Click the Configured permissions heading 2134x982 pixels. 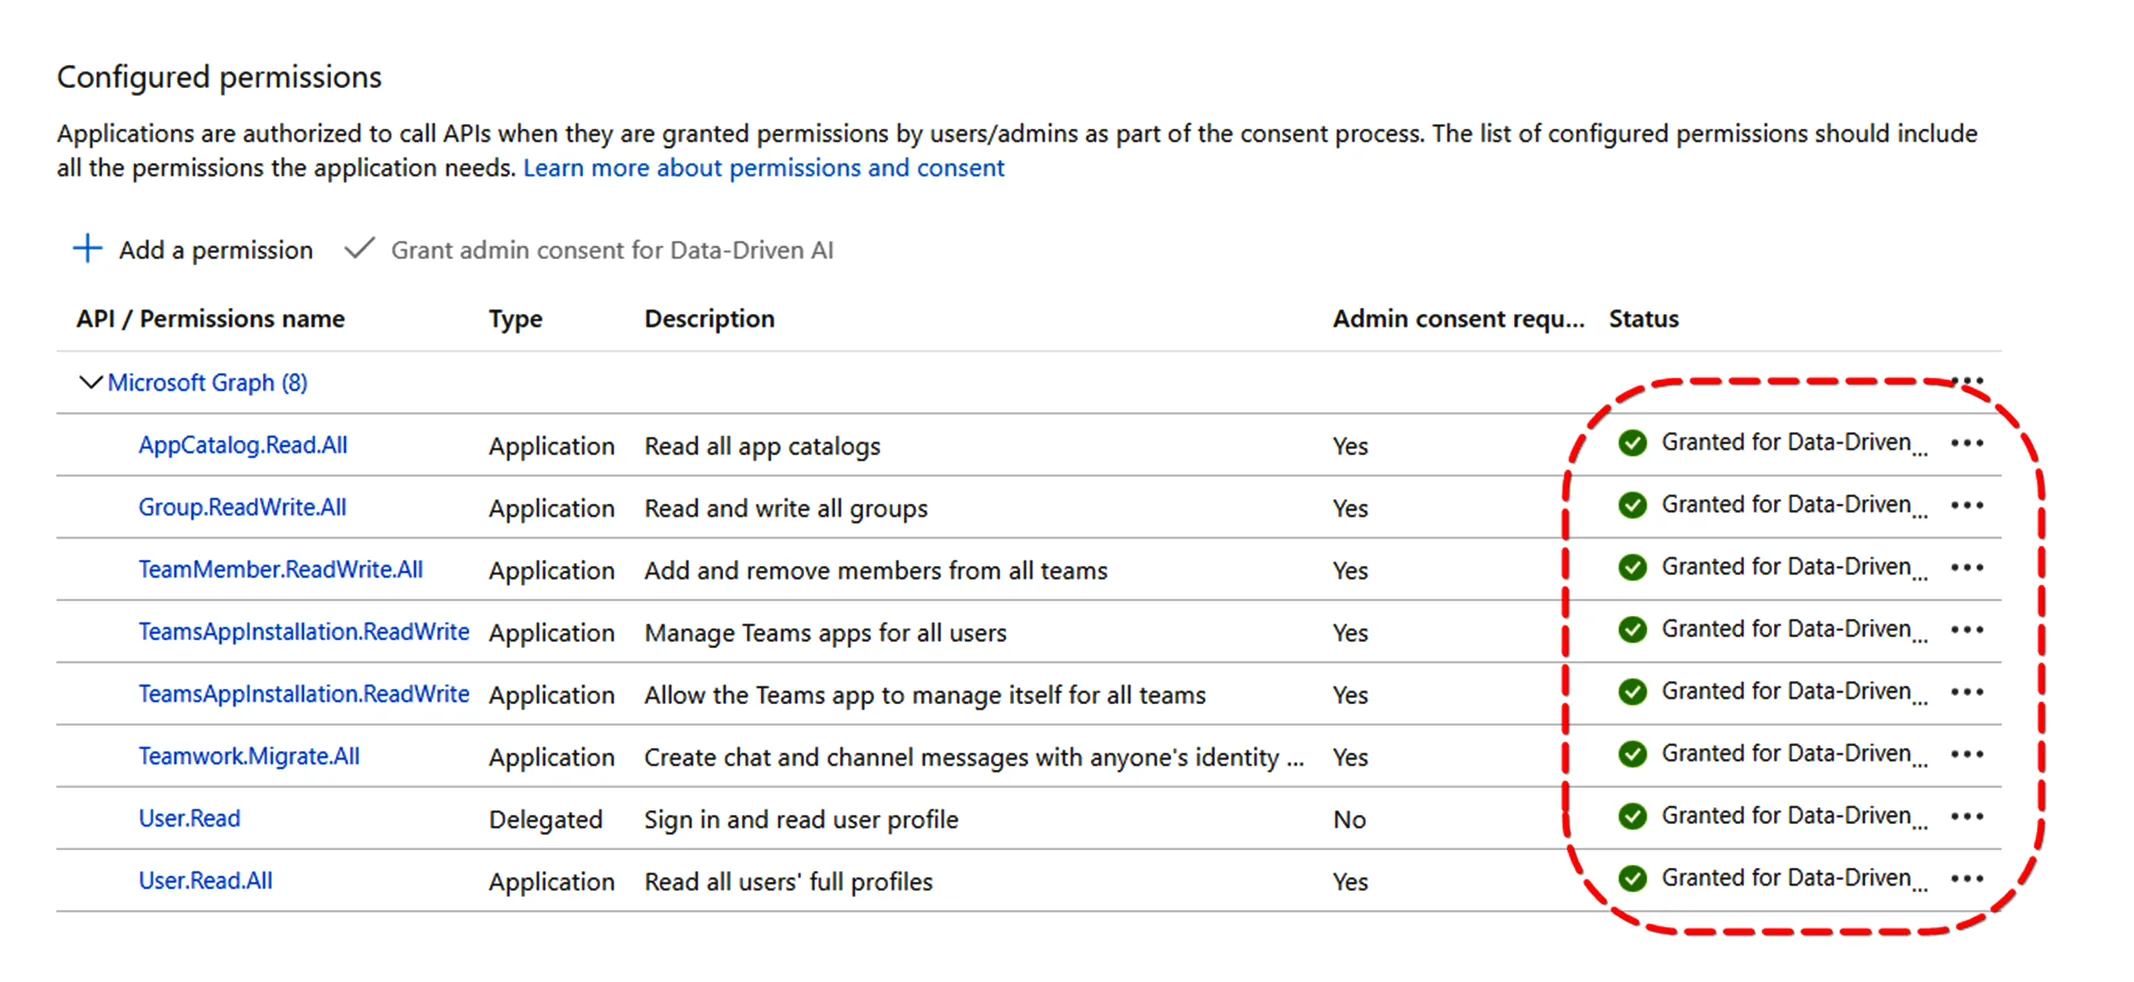[219, 77]
